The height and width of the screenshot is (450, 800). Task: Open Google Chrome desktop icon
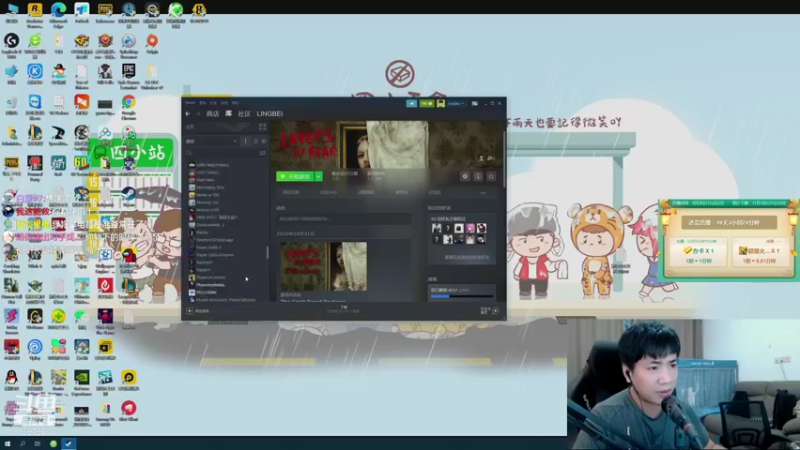(129, 107)
